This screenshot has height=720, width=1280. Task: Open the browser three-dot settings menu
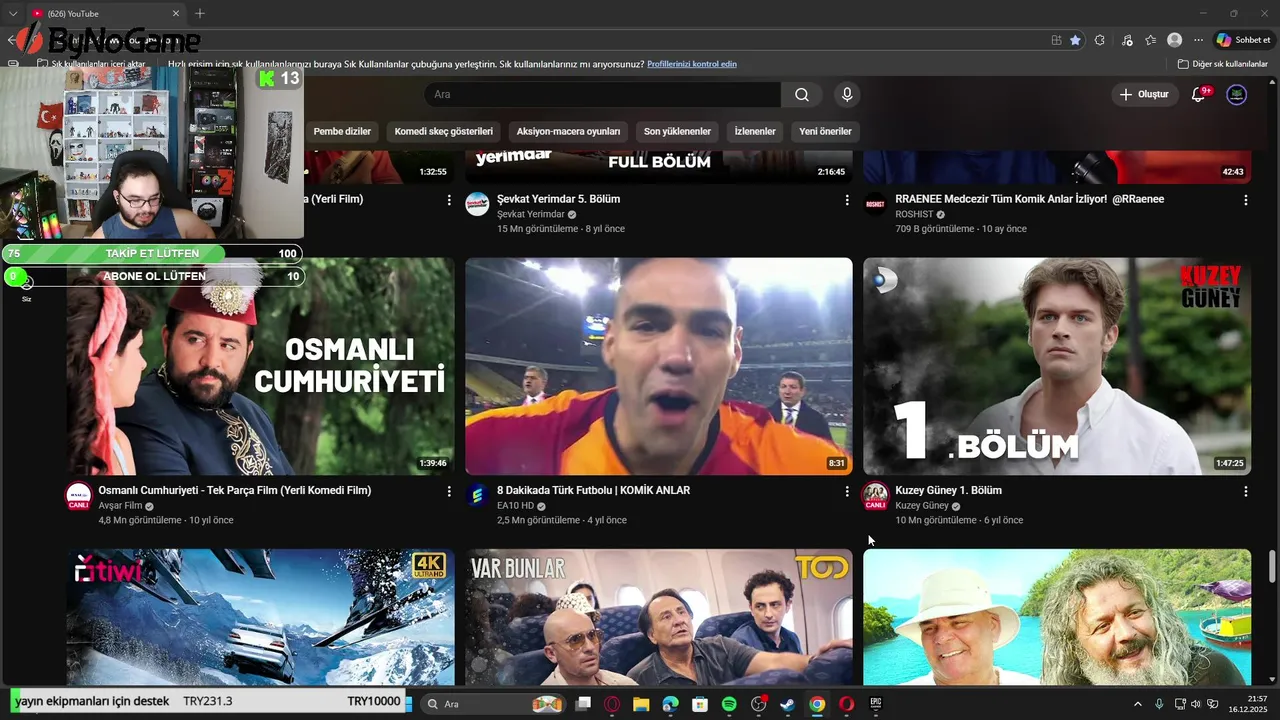coord(1198,40)
